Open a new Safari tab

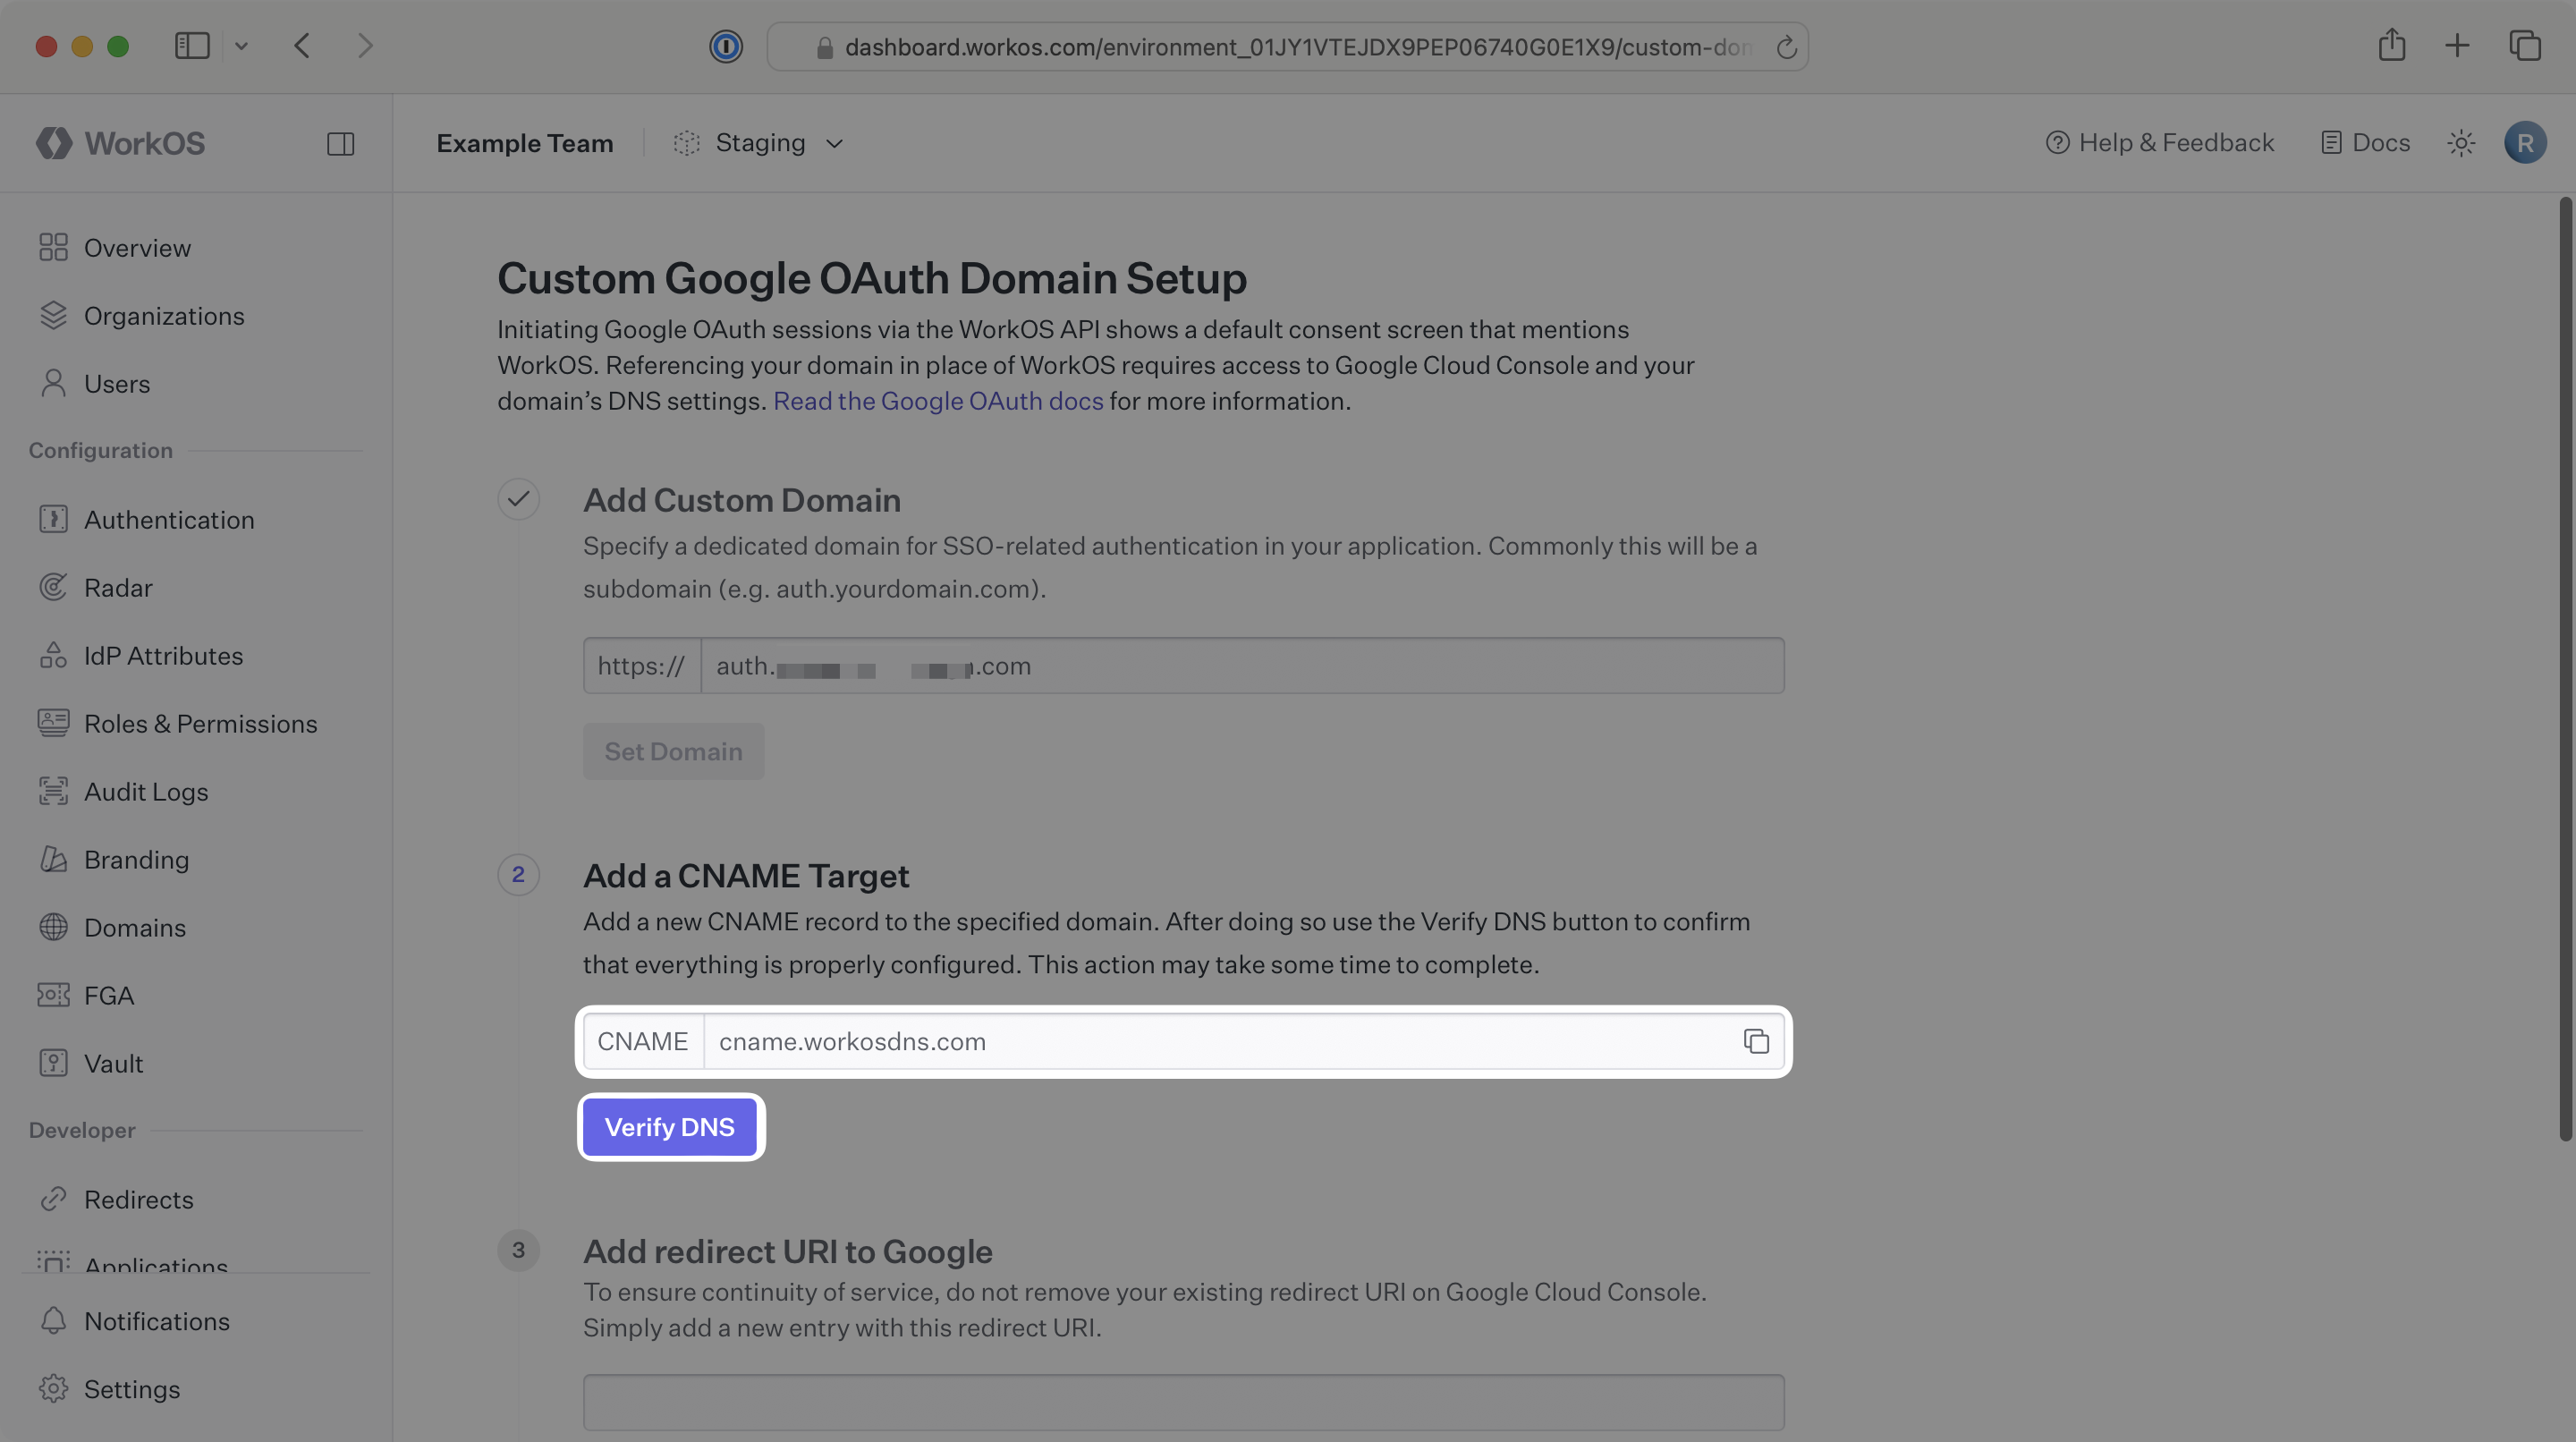(2456, 45)
